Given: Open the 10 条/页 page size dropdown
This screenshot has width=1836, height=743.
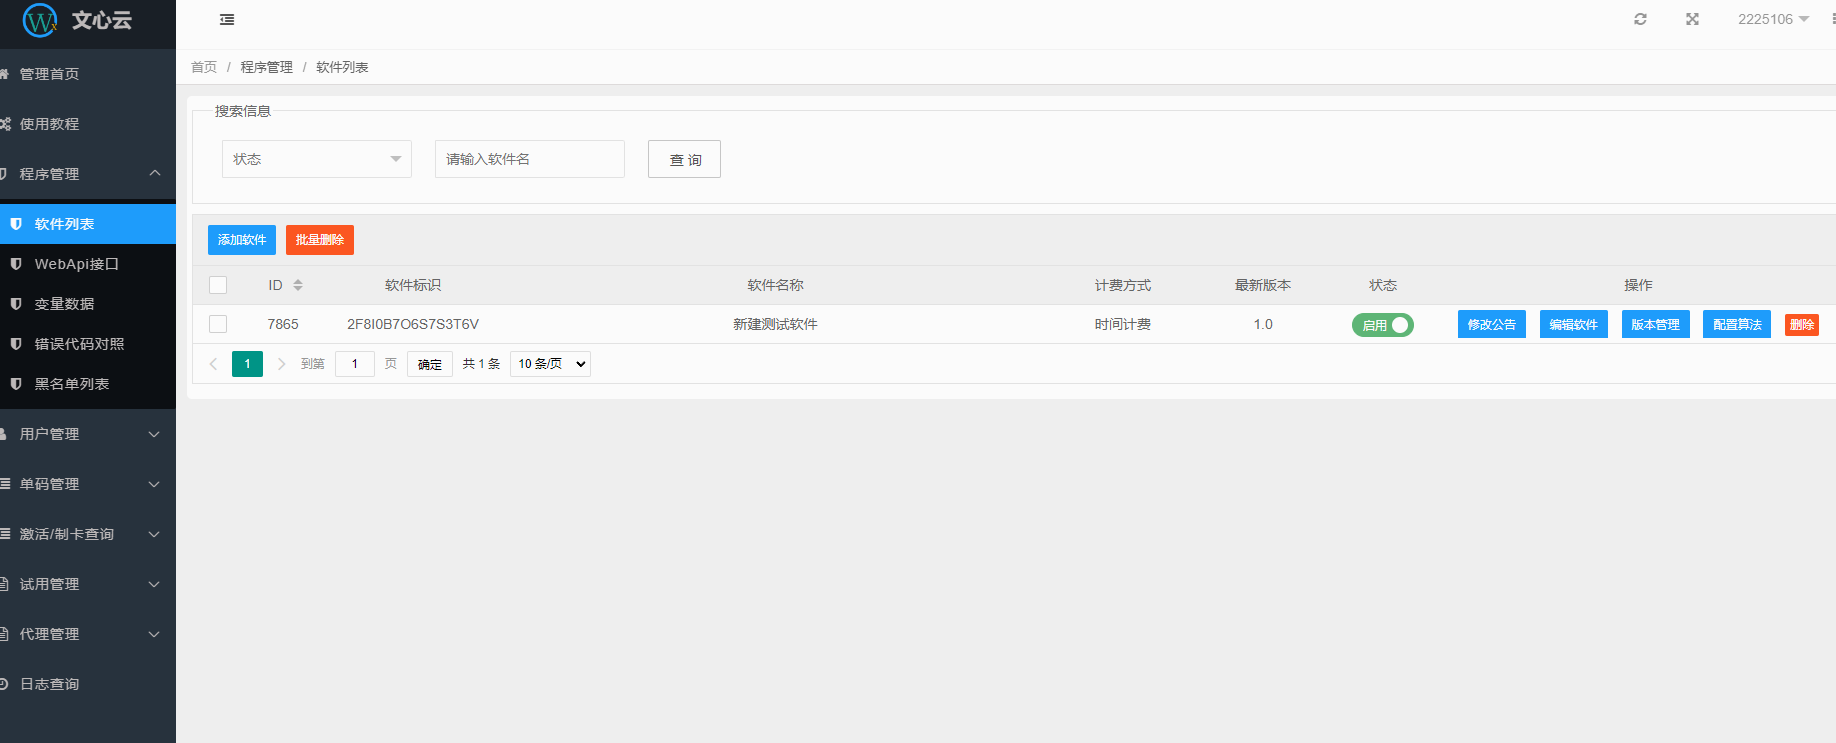Looking at the screenshot, I should pos(550,364).
